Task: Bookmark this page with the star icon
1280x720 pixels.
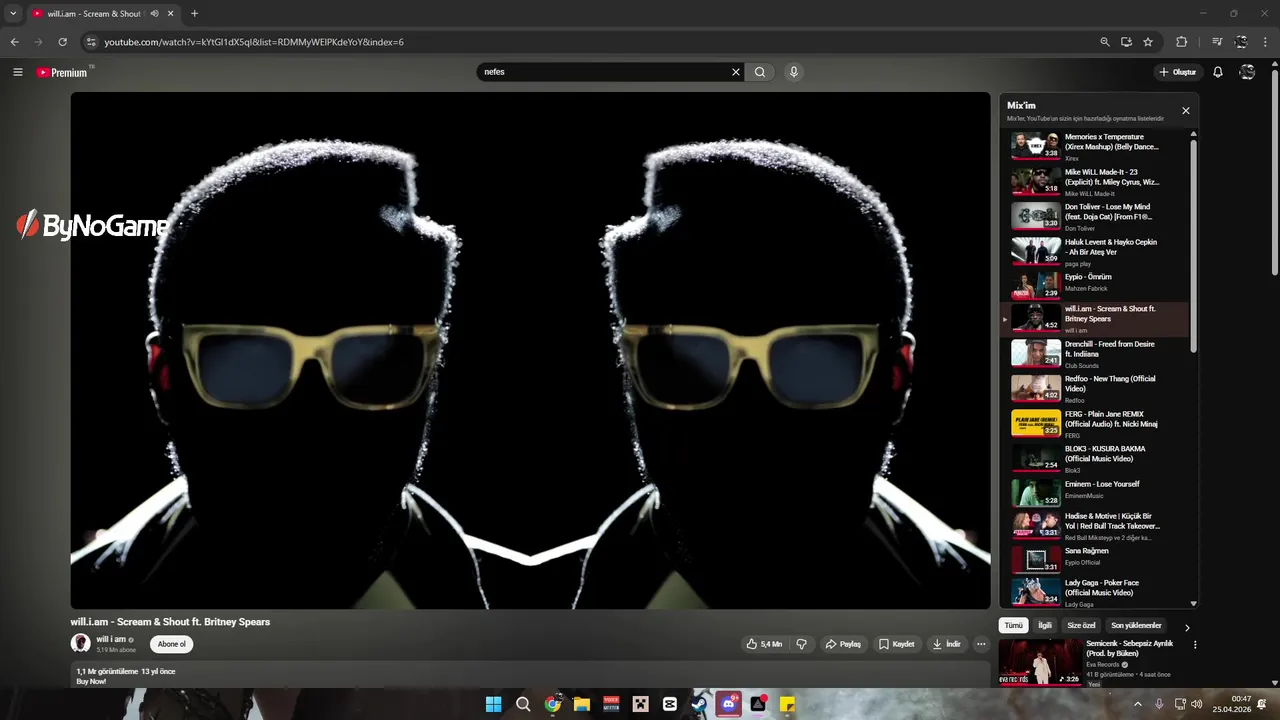Action: coord(1148,42)
